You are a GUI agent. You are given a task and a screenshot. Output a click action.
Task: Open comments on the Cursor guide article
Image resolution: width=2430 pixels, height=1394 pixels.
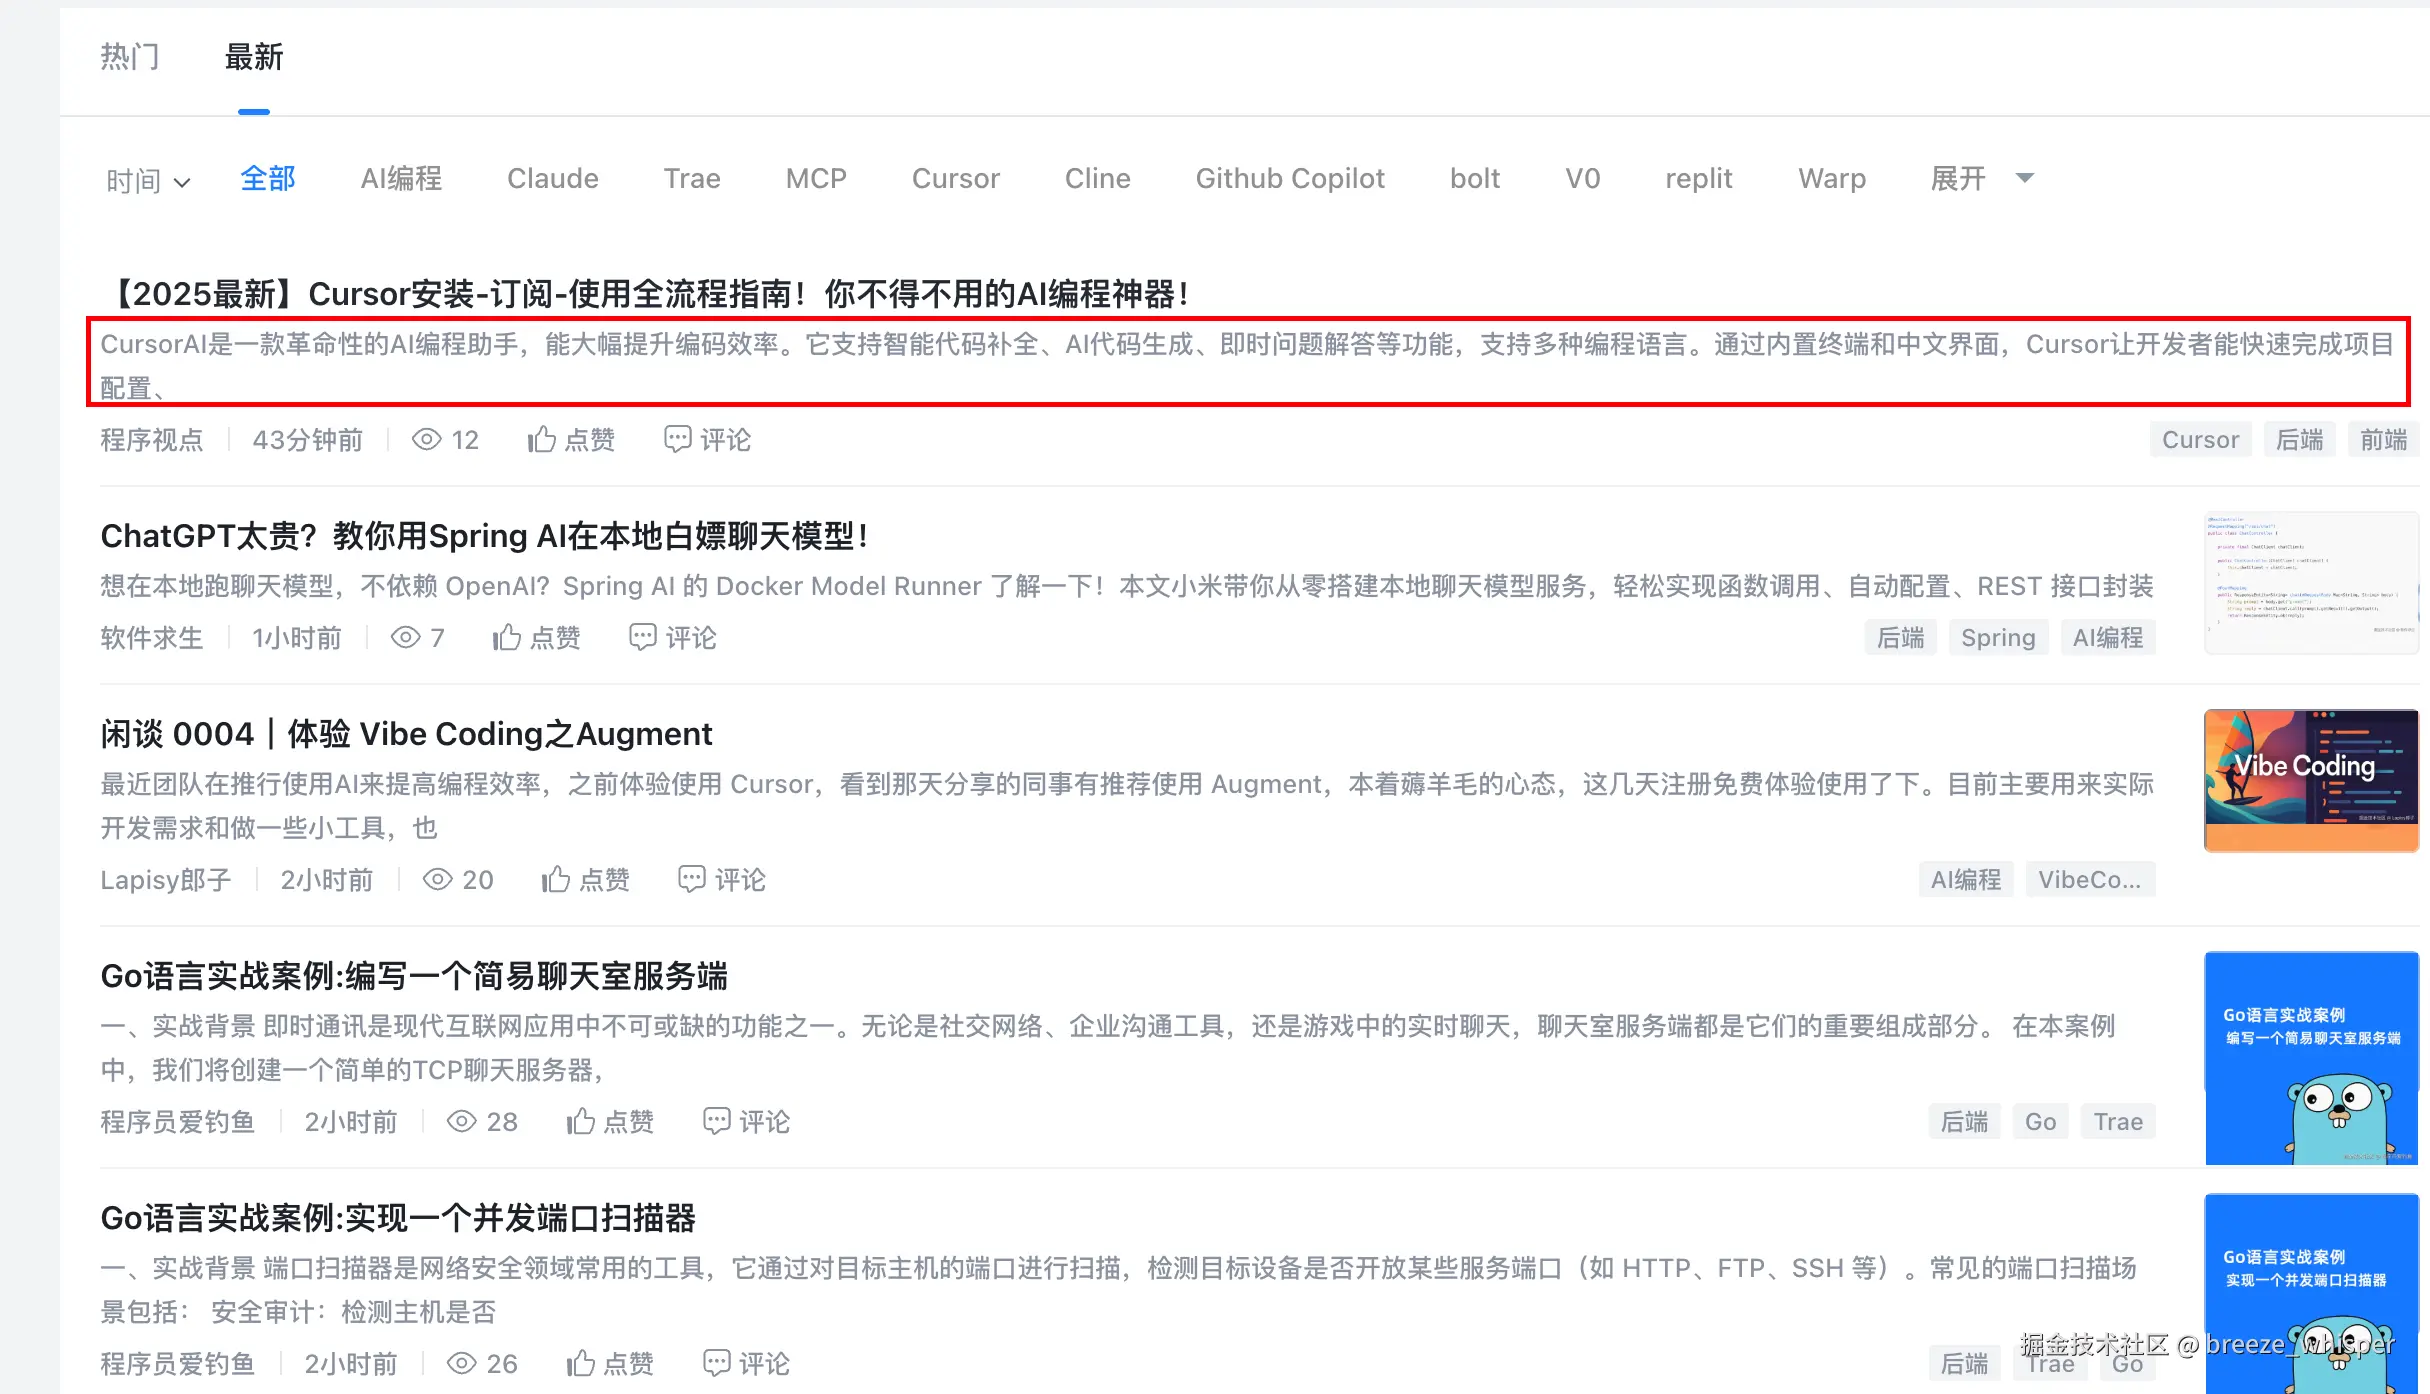(706, 439)
